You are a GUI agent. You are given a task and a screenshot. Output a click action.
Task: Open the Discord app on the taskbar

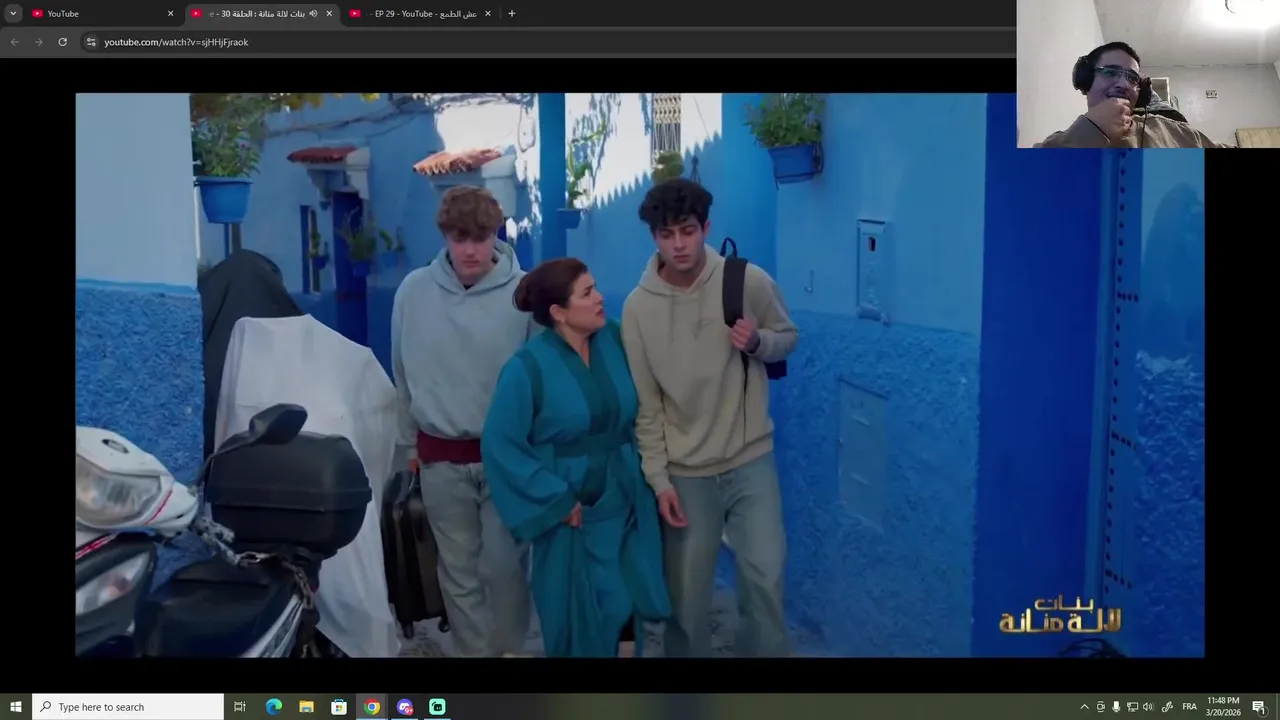click(405, 707)
